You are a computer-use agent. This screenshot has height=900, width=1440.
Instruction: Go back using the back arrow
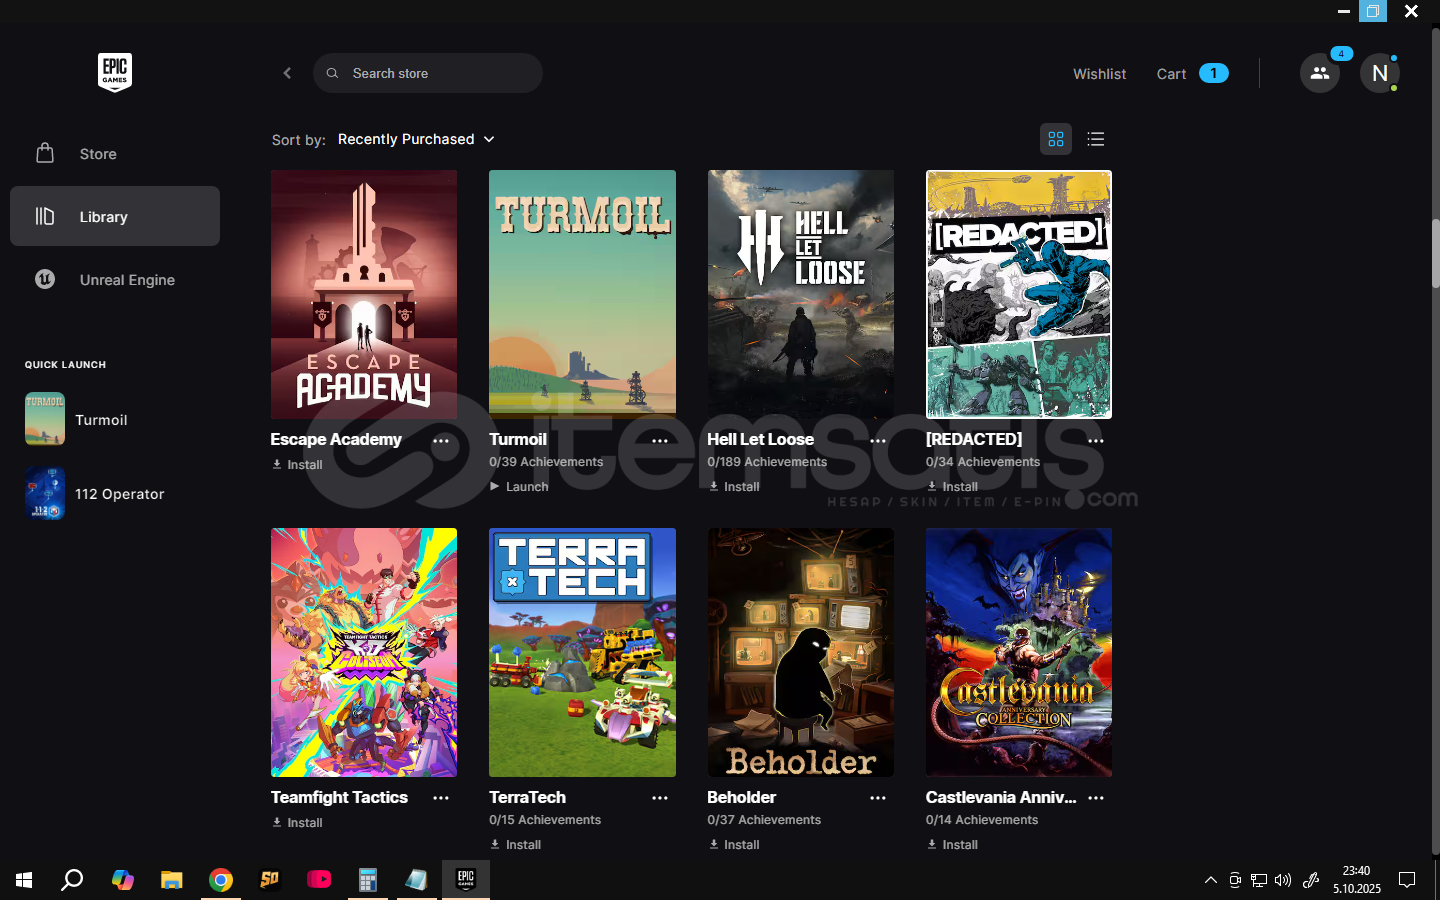[287, 73]
